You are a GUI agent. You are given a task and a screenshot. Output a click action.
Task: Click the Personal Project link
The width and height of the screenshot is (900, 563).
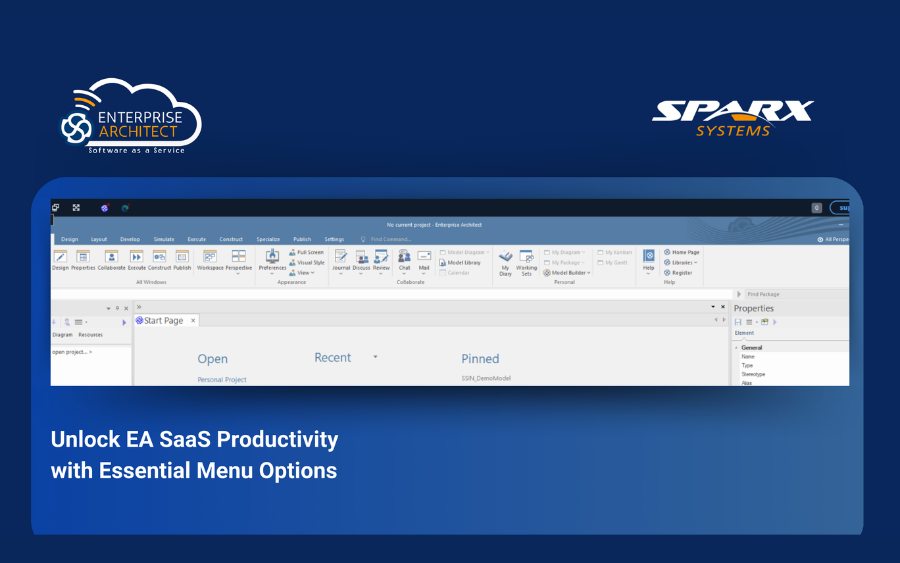[x=222, y=380]
